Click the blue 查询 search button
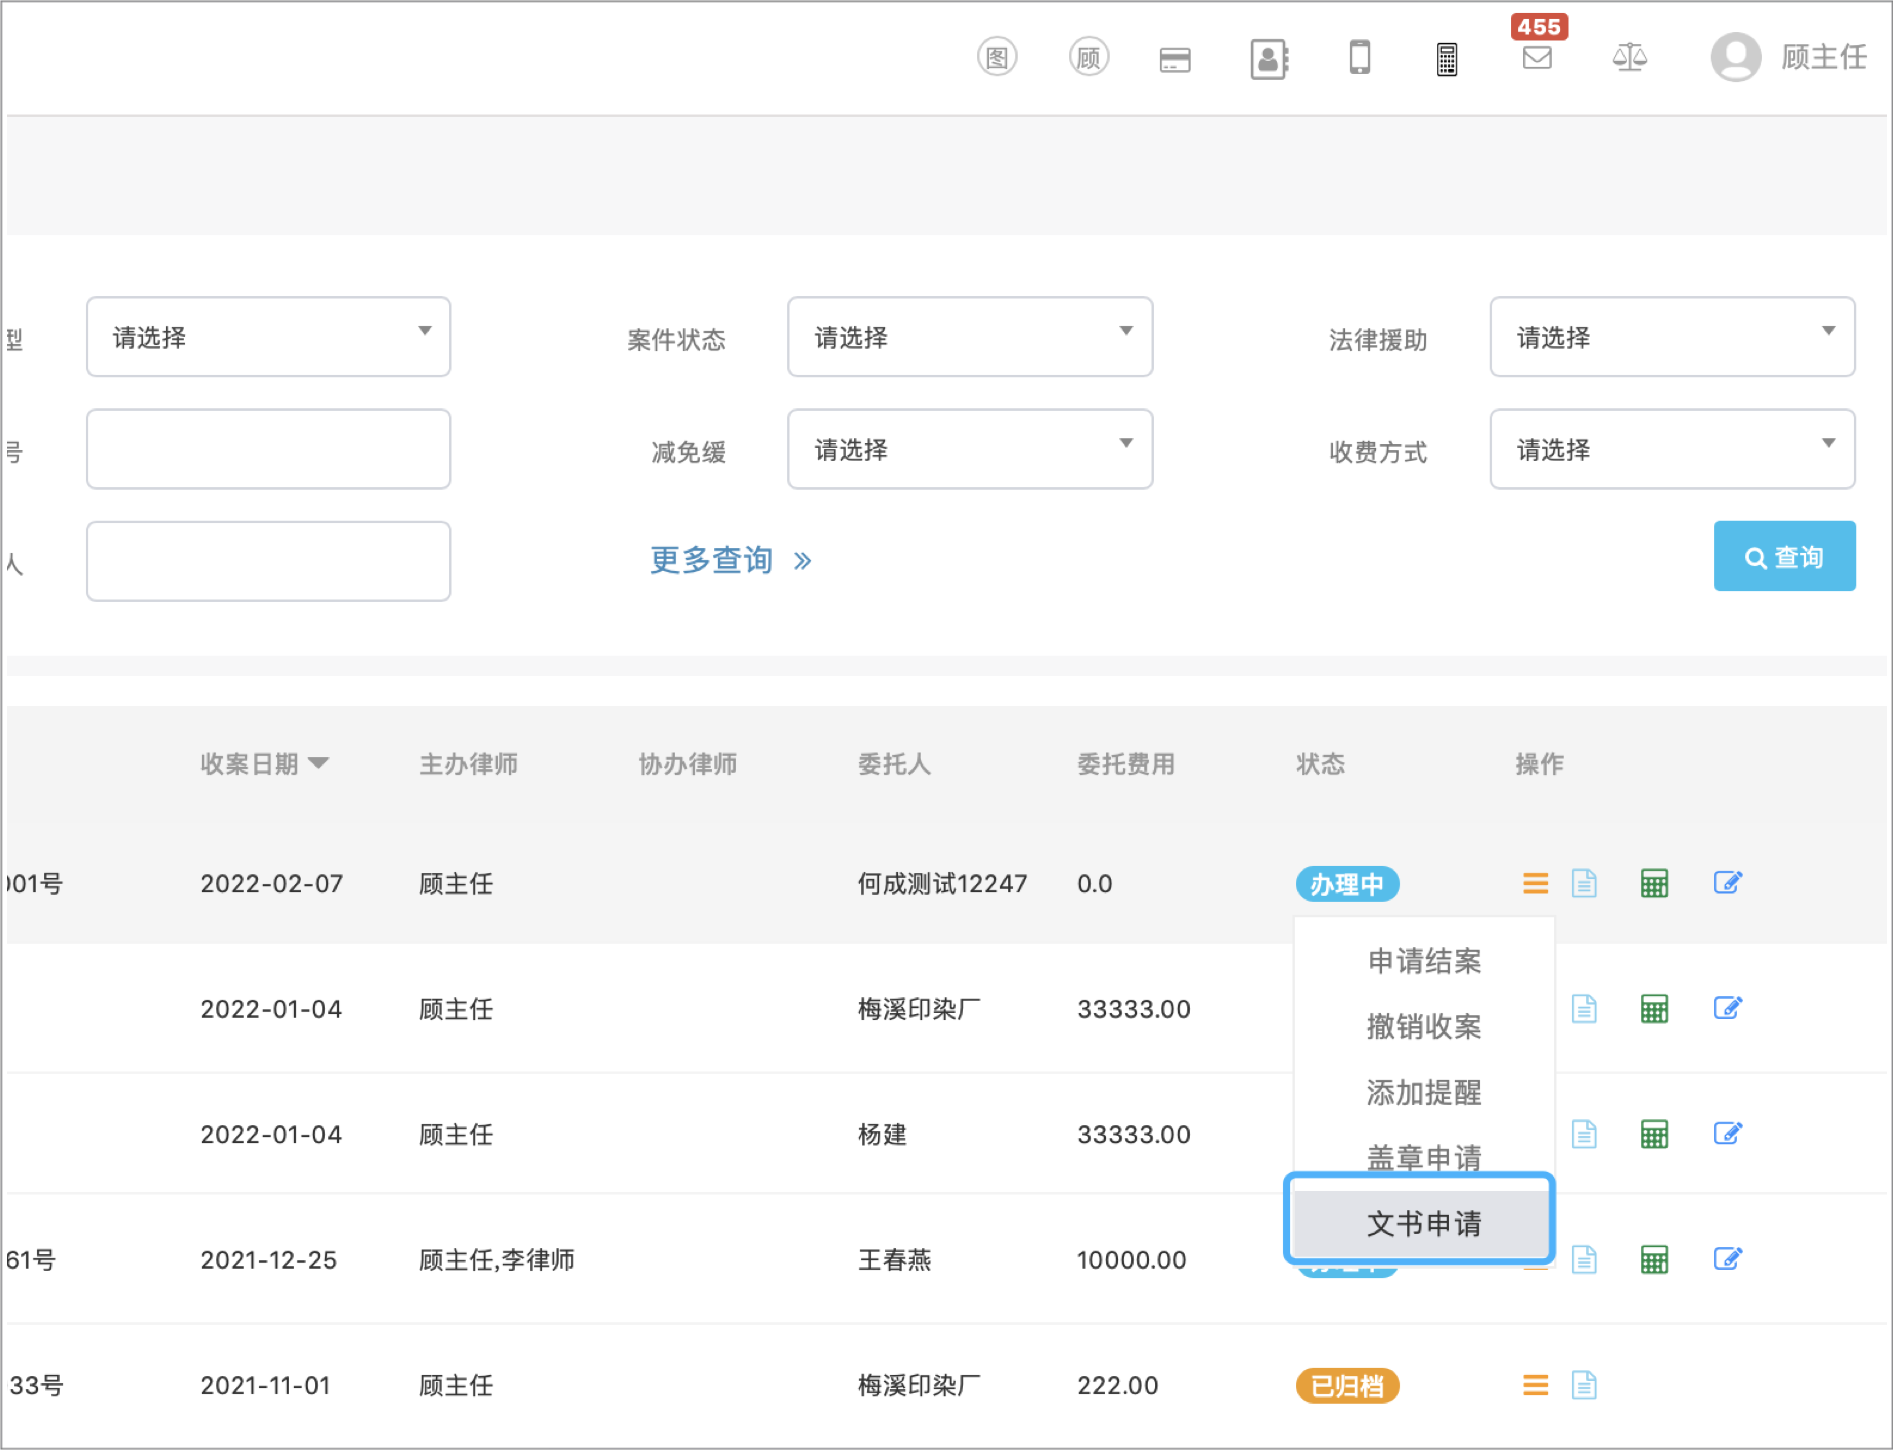 coord(1784,556)
